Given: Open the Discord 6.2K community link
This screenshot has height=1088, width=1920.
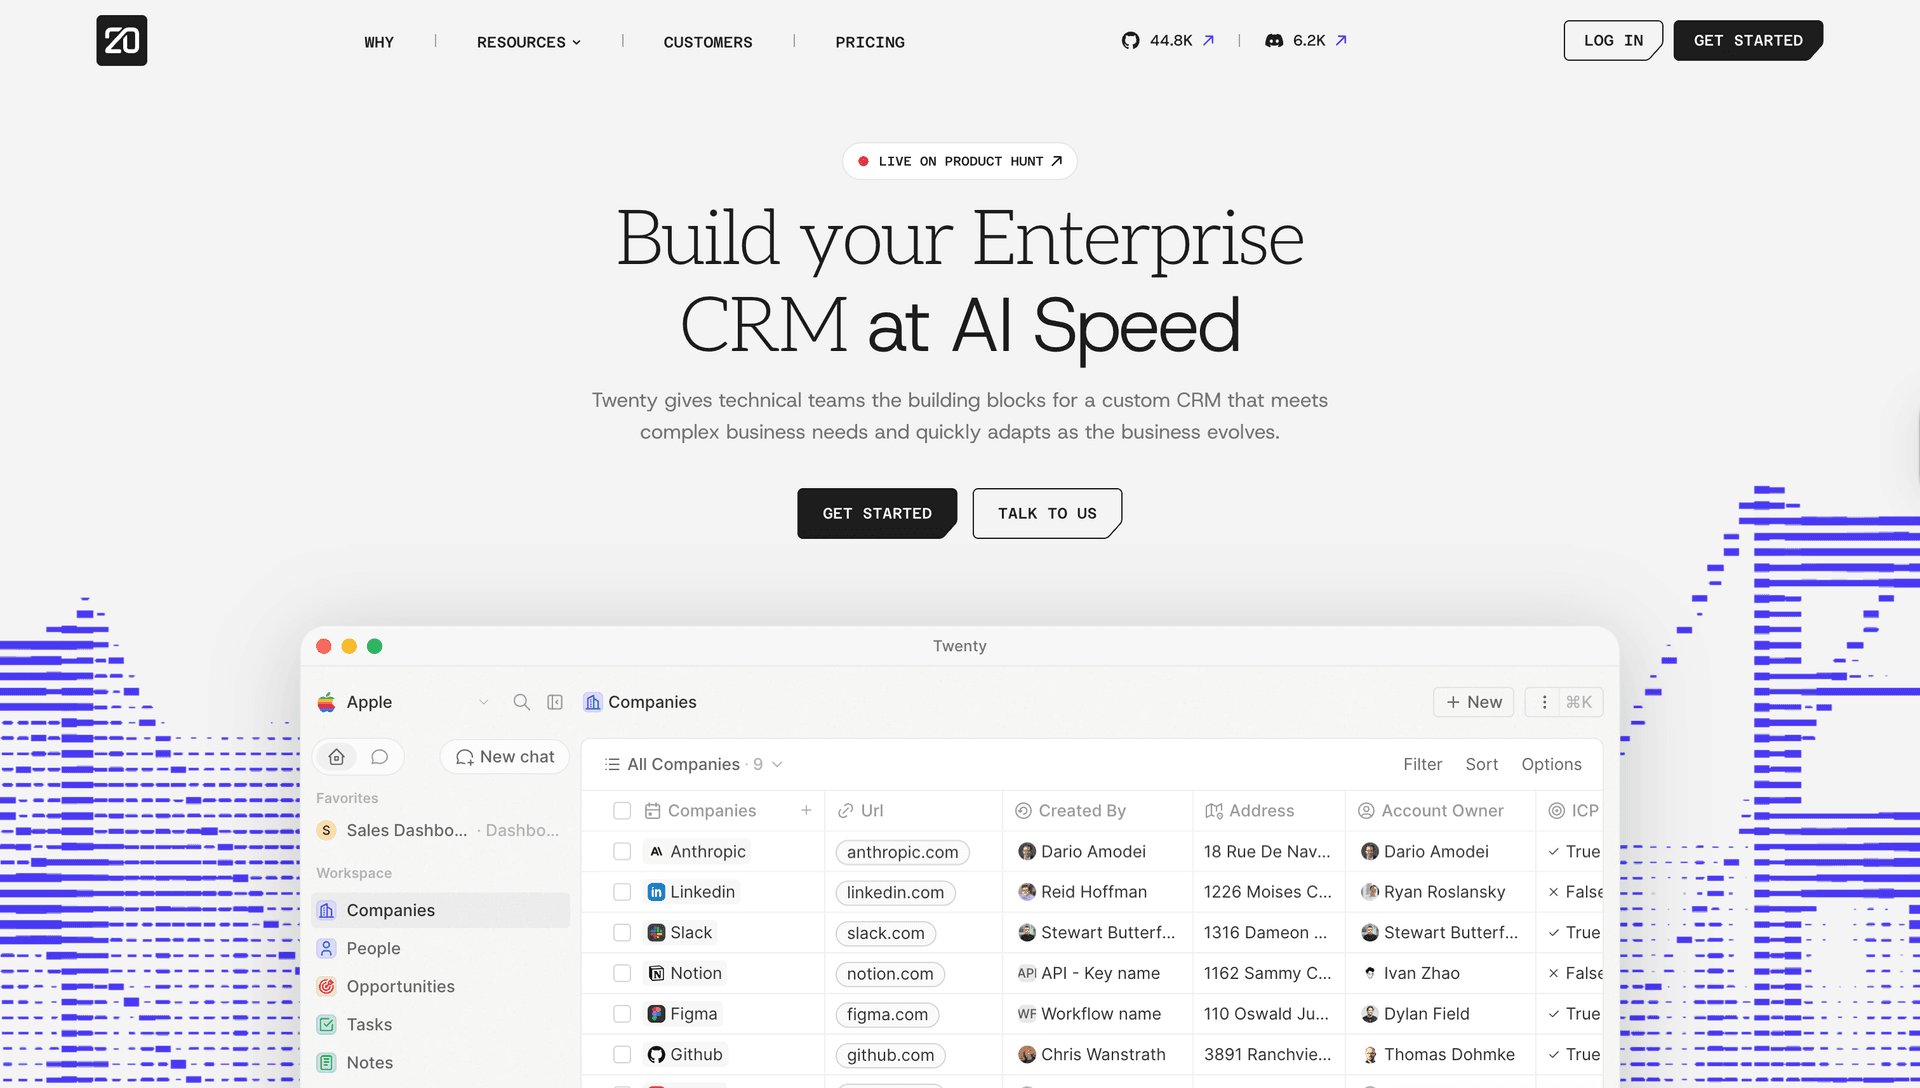Looking at the screenshot, I should (x=1306, y=41).
